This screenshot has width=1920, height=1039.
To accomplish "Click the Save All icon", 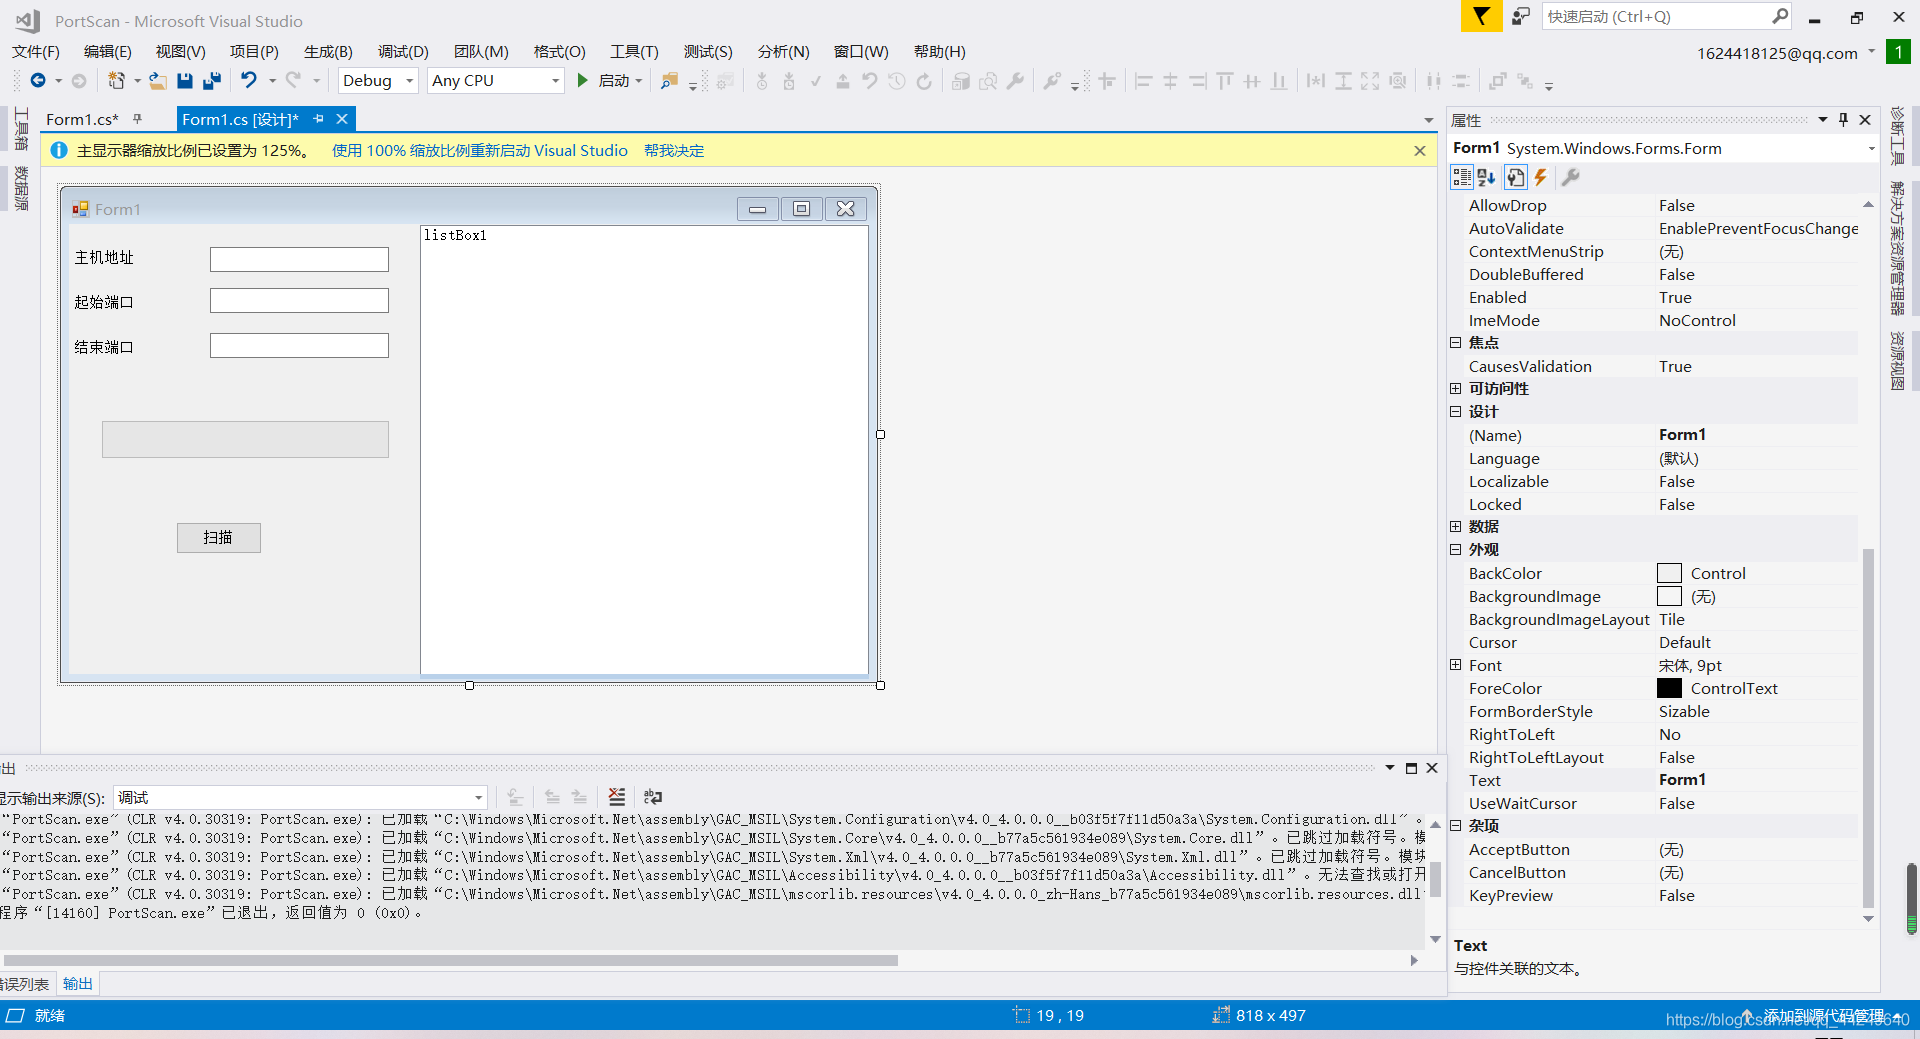I will pyautogui.click(x=212, y=81).
